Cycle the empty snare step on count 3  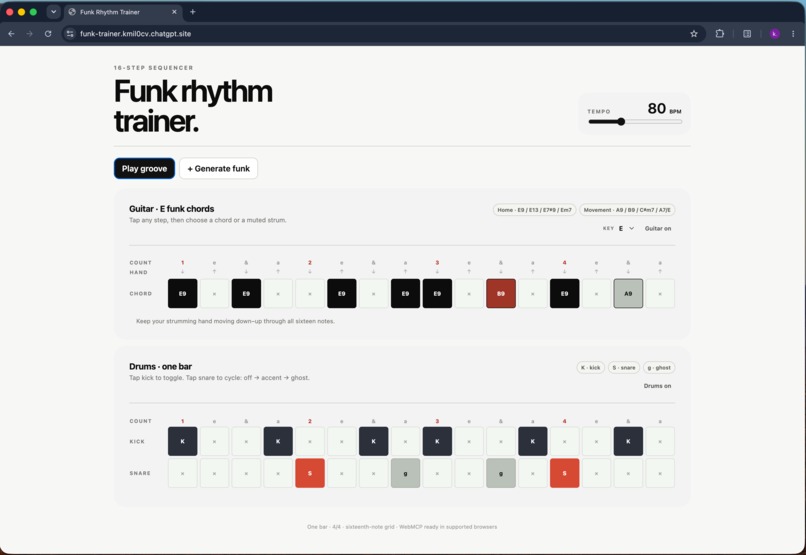pyautogui.click(x=437, y=473)
